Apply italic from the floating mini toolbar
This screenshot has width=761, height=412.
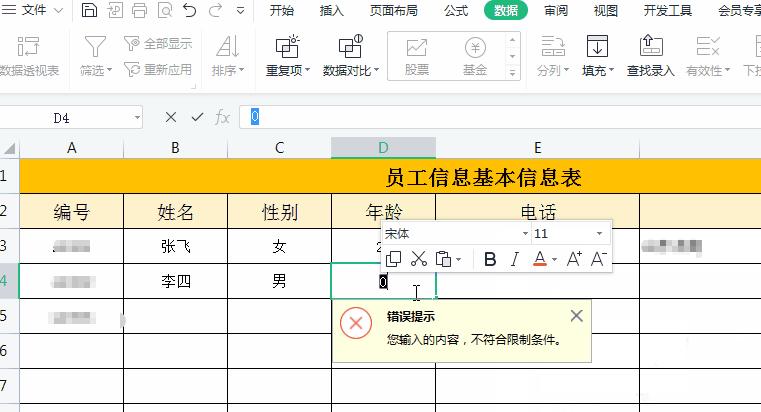(515, 259)
